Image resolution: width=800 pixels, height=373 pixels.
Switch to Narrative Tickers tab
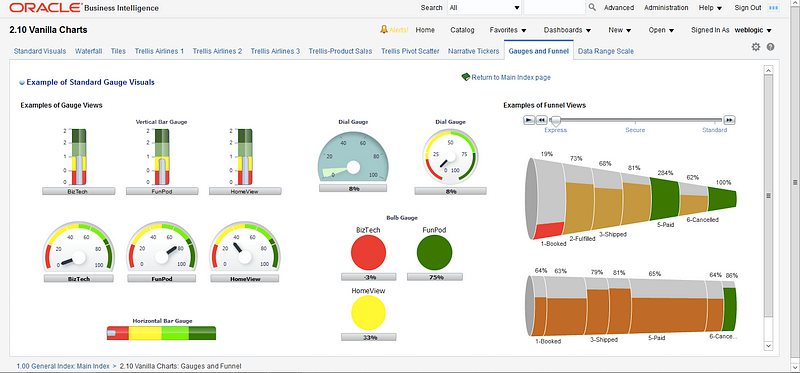point(472,51)
